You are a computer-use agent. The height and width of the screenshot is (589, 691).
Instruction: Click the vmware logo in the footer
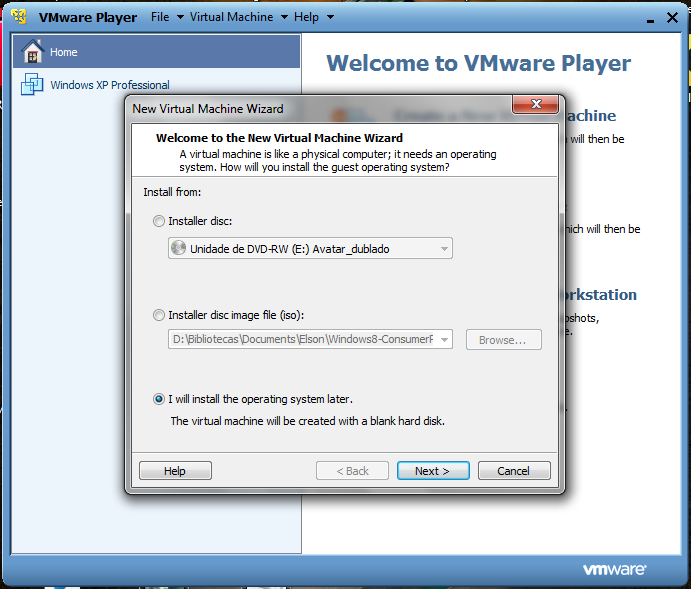(615, 569)
